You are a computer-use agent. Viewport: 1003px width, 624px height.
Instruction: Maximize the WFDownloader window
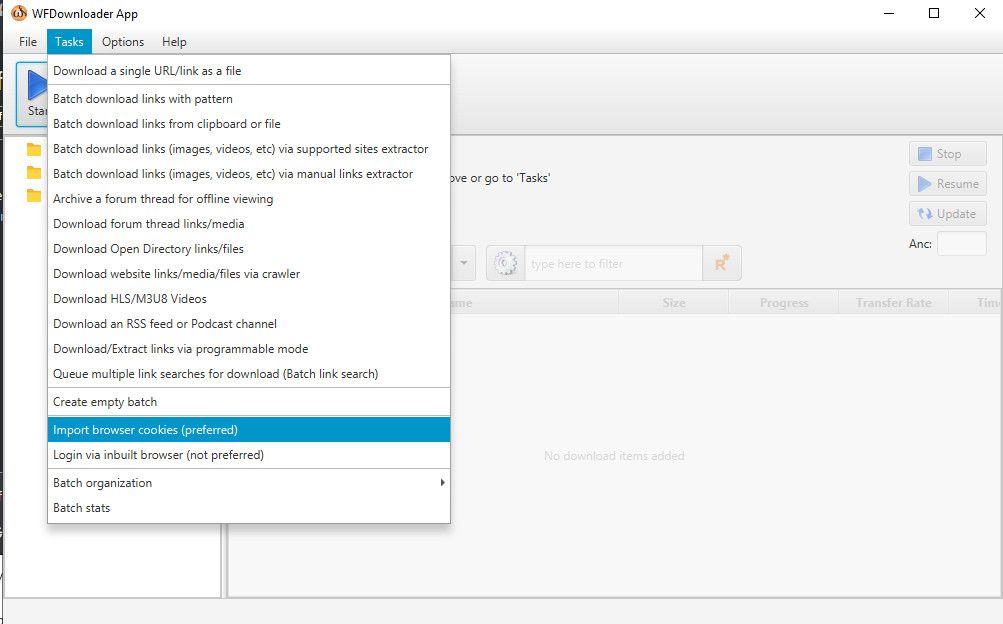tap(934, 13)
